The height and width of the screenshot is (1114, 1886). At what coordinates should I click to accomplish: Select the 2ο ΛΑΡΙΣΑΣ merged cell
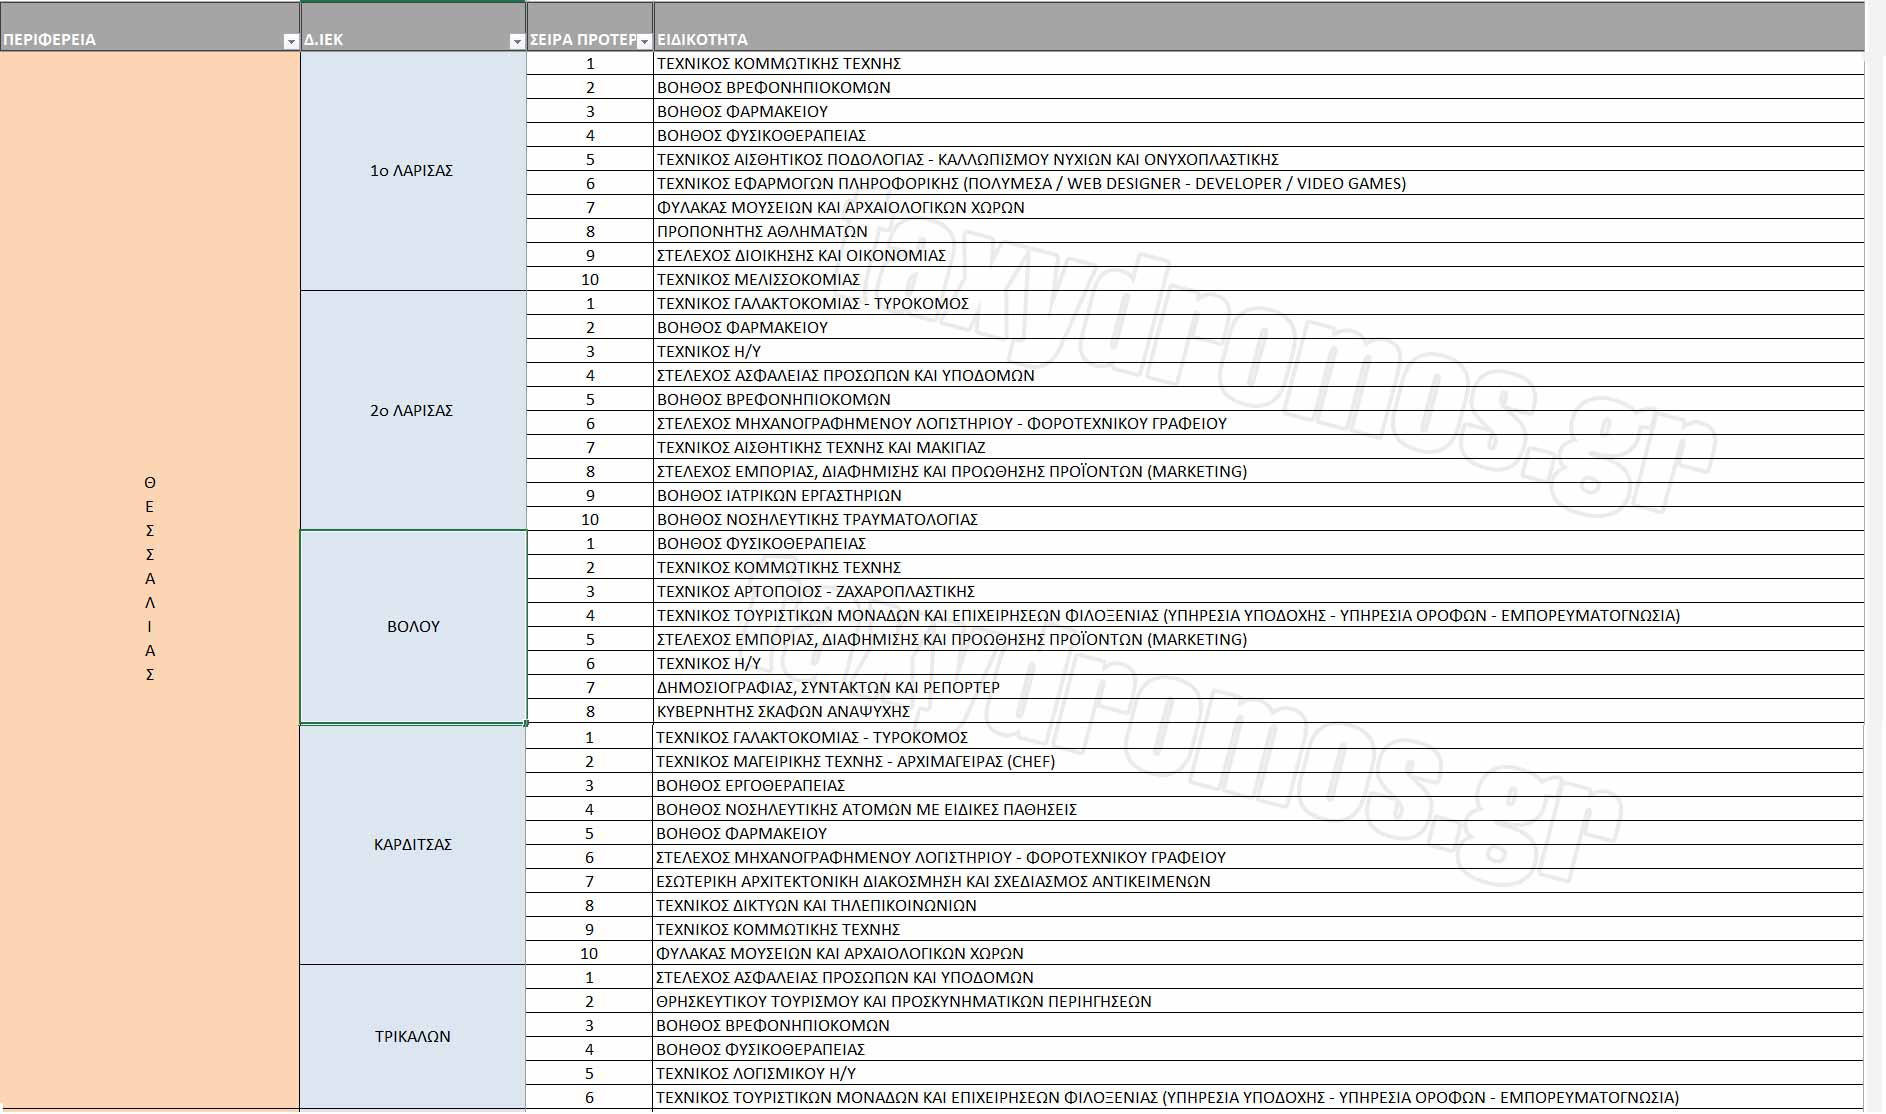tap(412, 411)
